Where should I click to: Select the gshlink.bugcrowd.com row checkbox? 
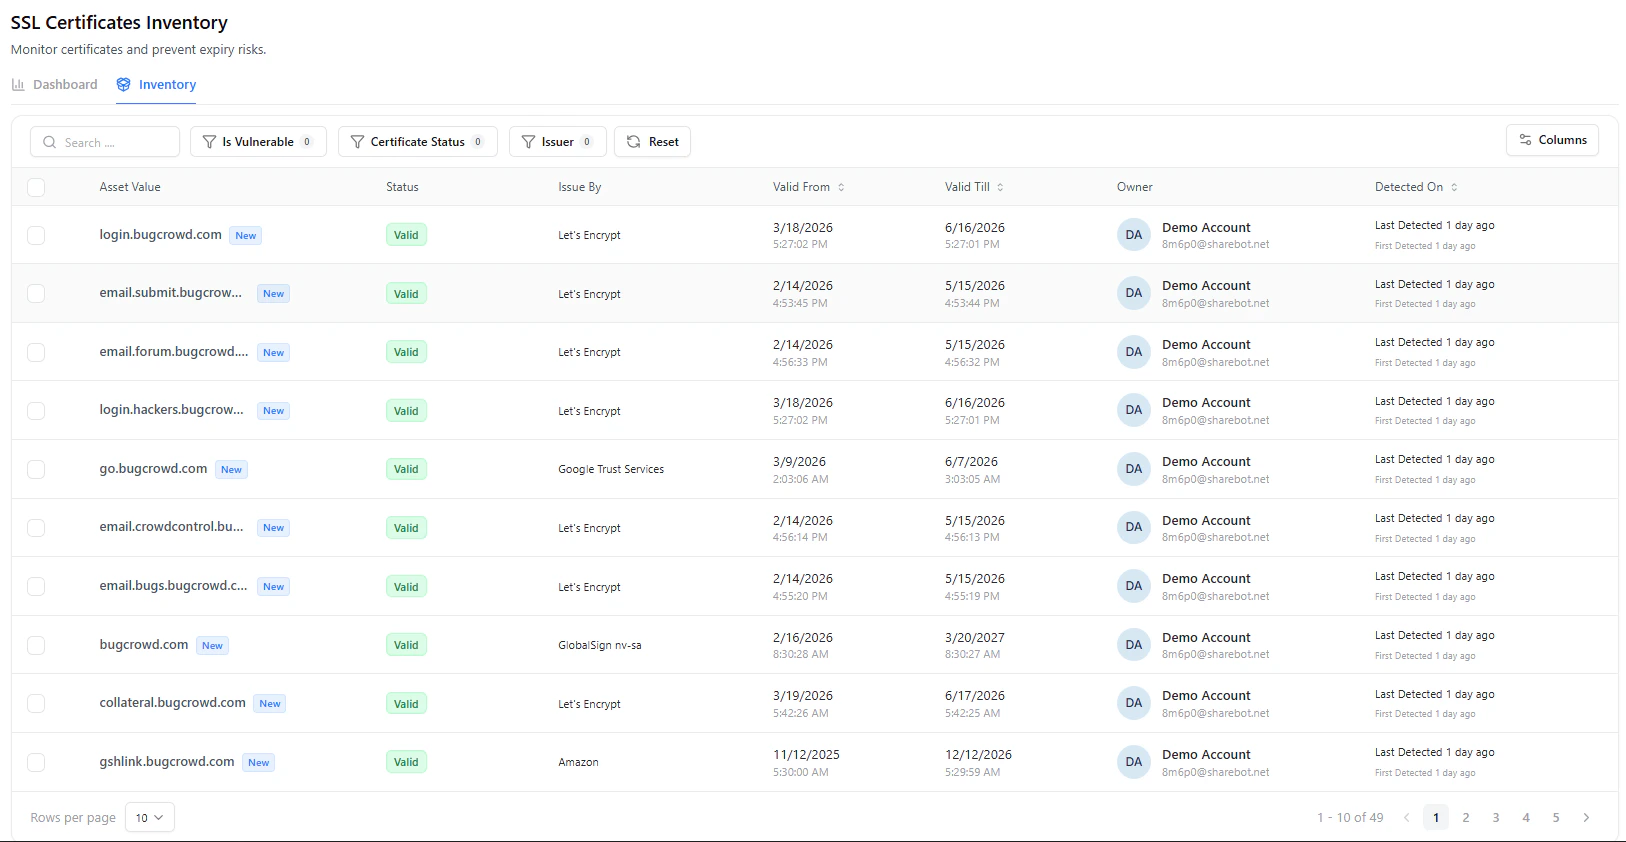(x=36, y=762)
